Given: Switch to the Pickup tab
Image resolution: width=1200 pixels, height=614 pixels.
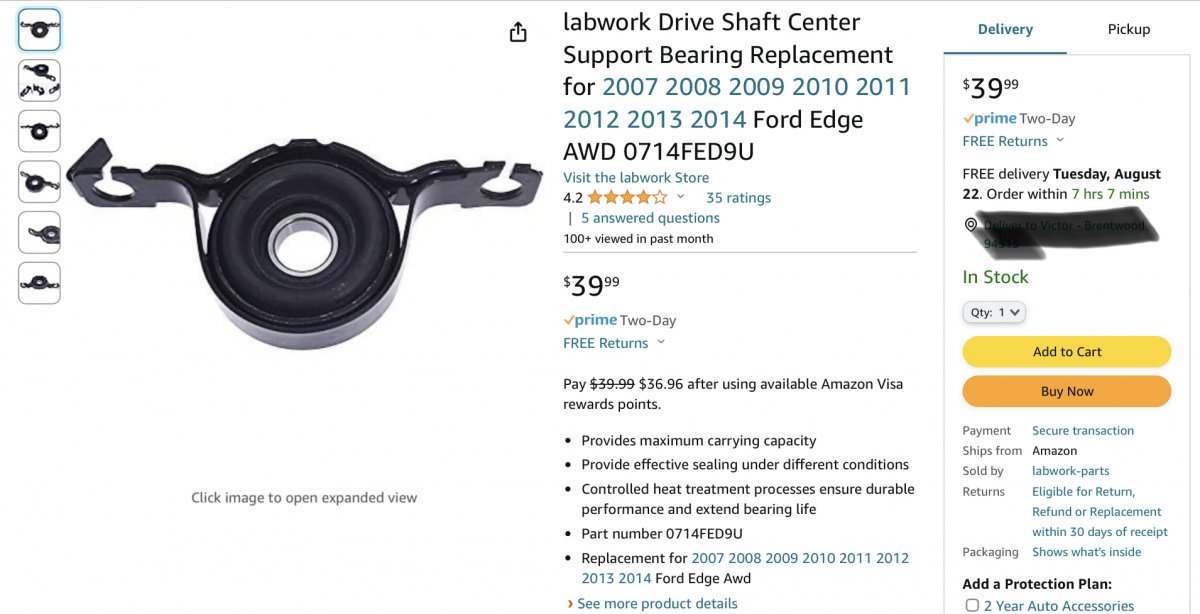Looking at the screenshot, I should [x=1128, y=30].
